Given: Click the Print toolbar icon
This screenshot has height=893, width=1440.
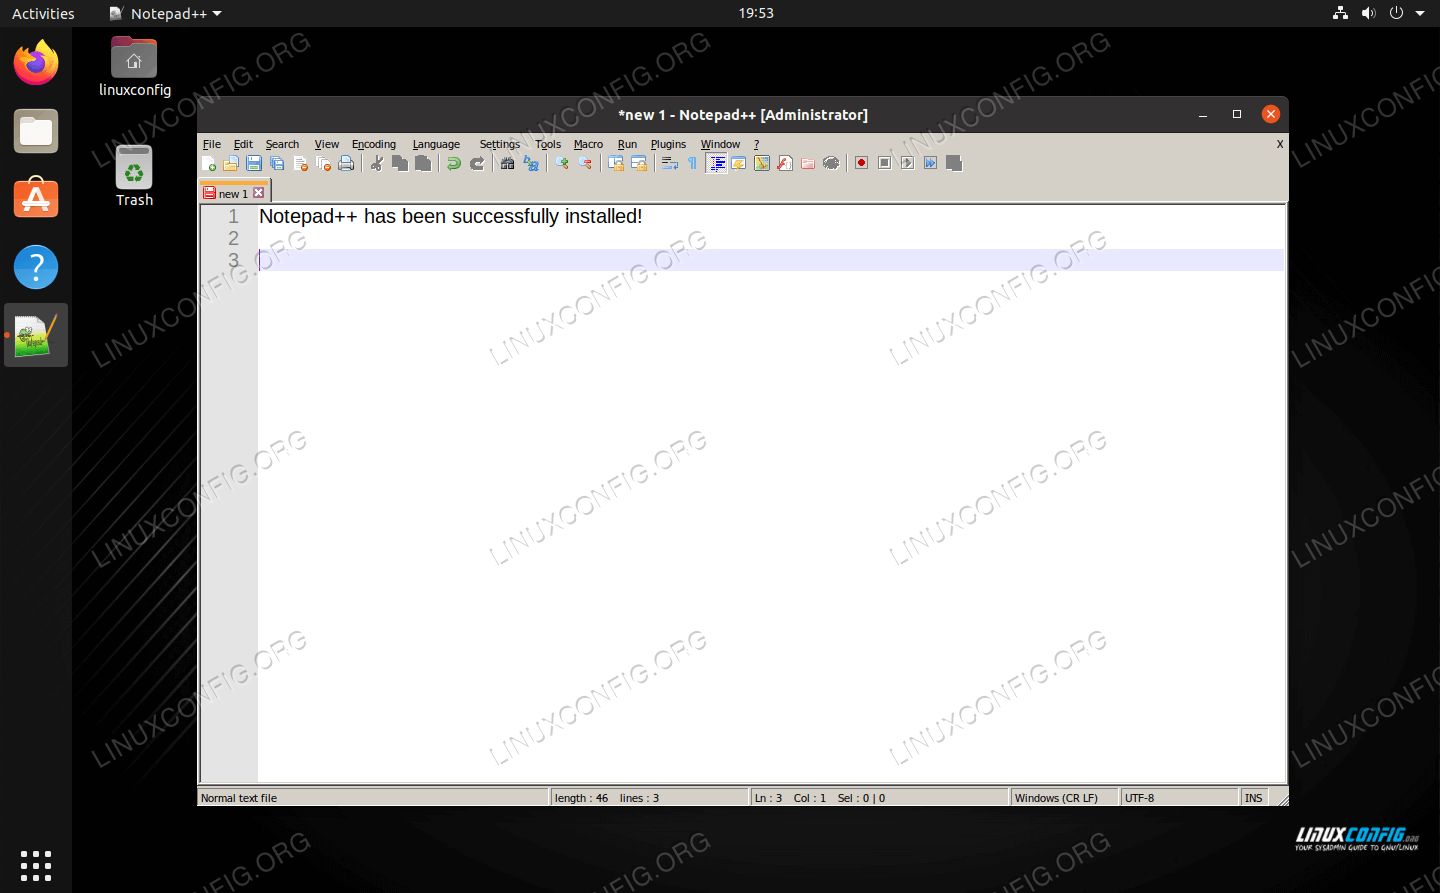Looking at the screenshot, I should [346, 163].
